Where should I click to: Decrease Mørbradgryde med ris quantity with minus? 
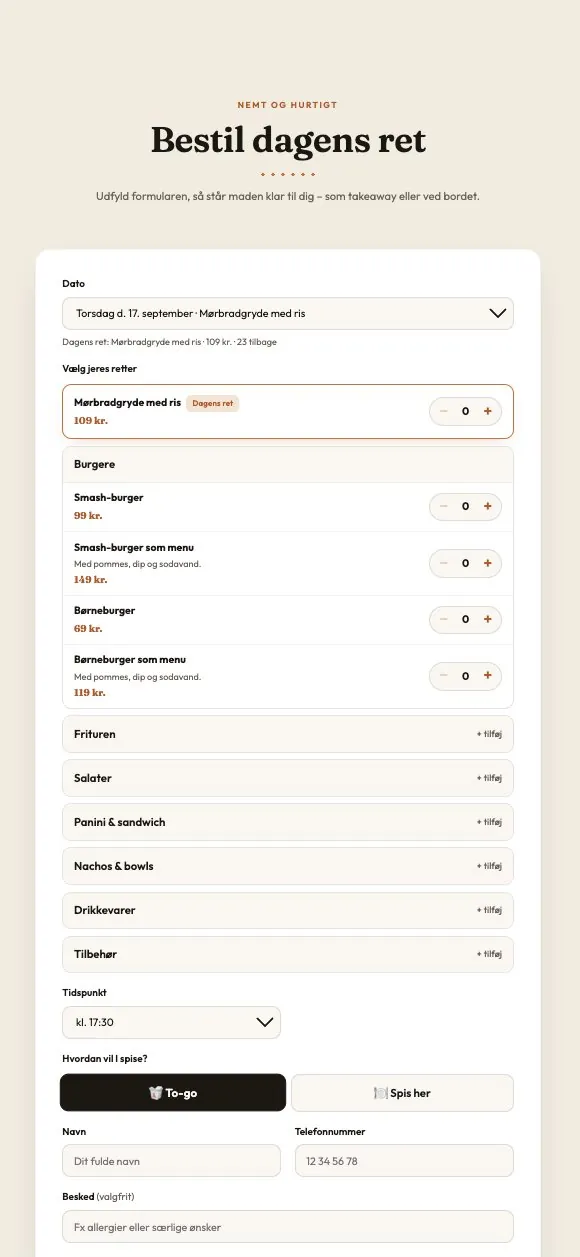tap(443, 411)
